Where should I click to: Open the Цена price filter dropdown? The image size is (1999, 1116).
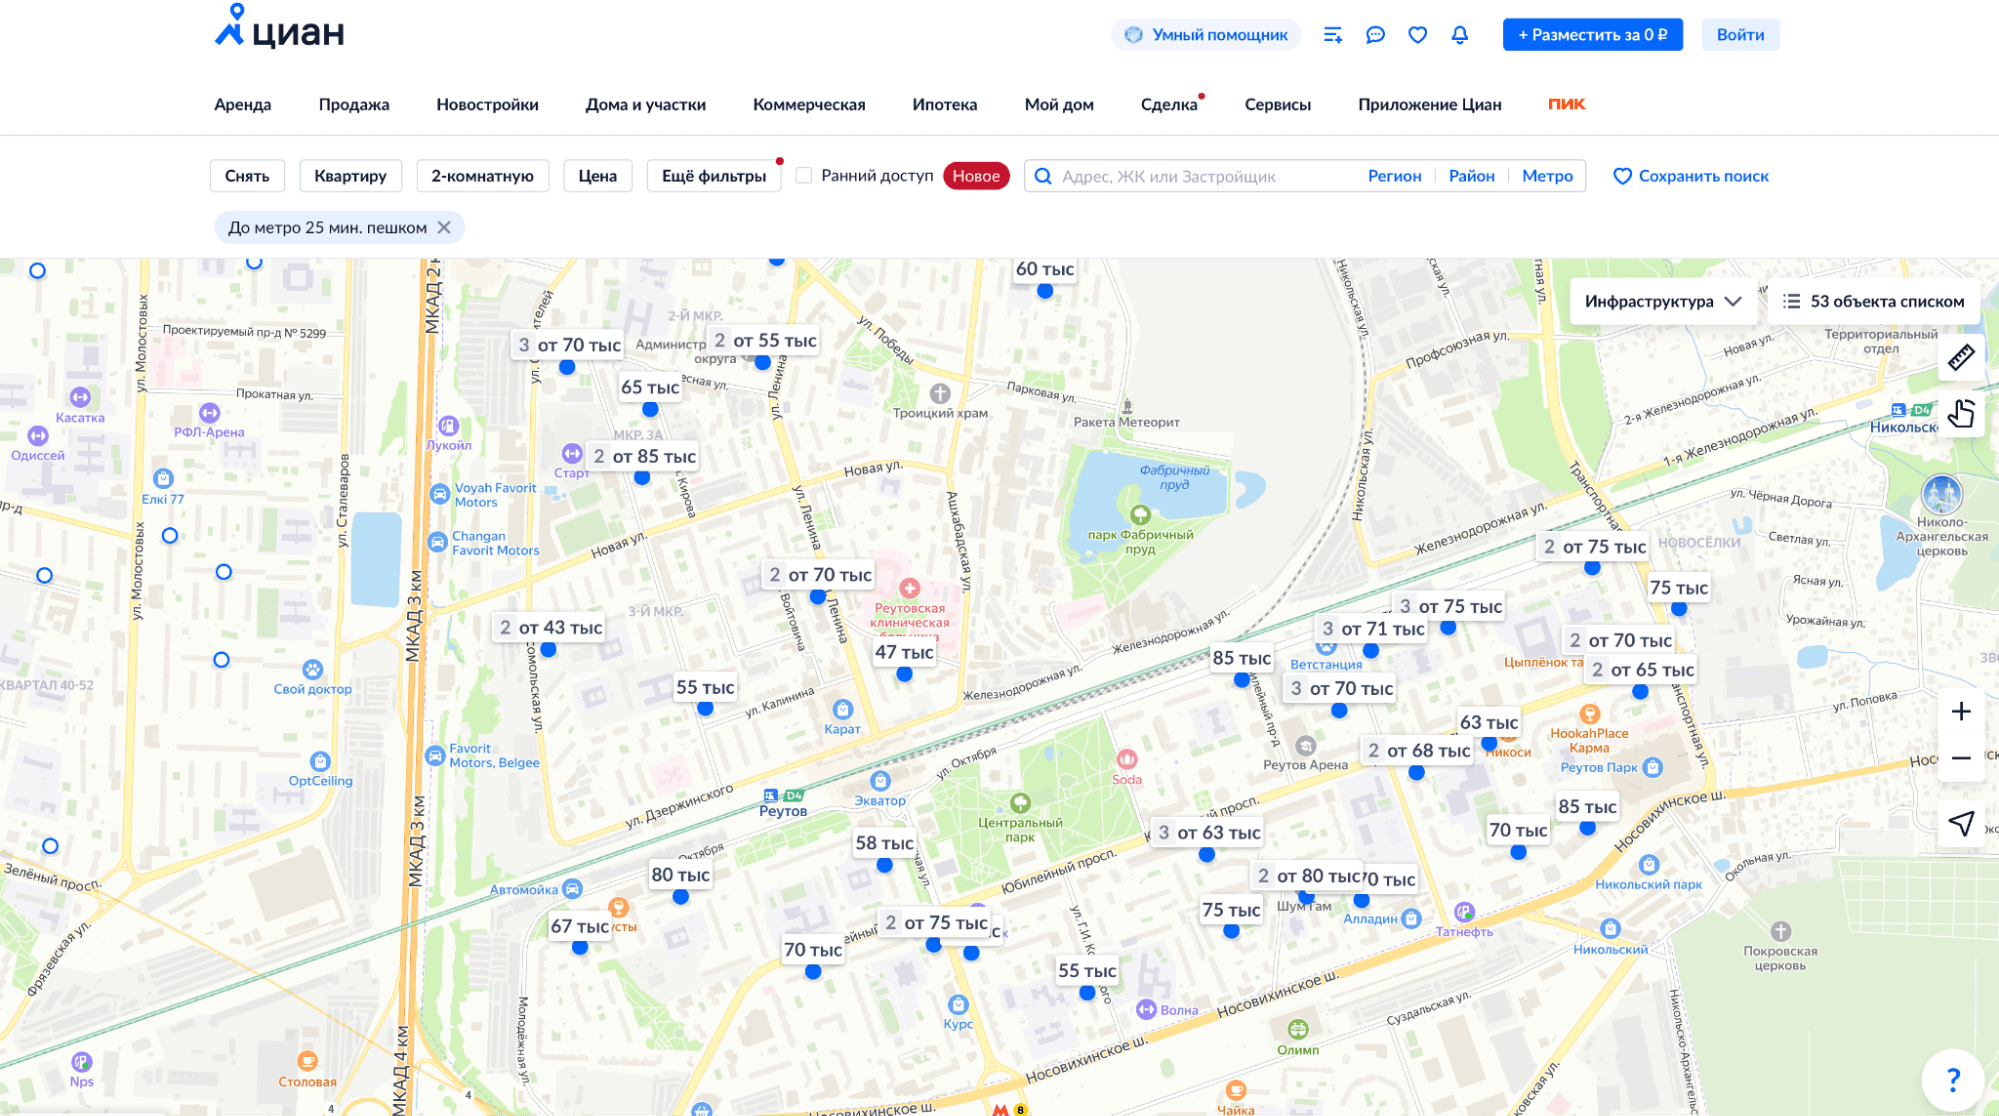click(597, 176)
